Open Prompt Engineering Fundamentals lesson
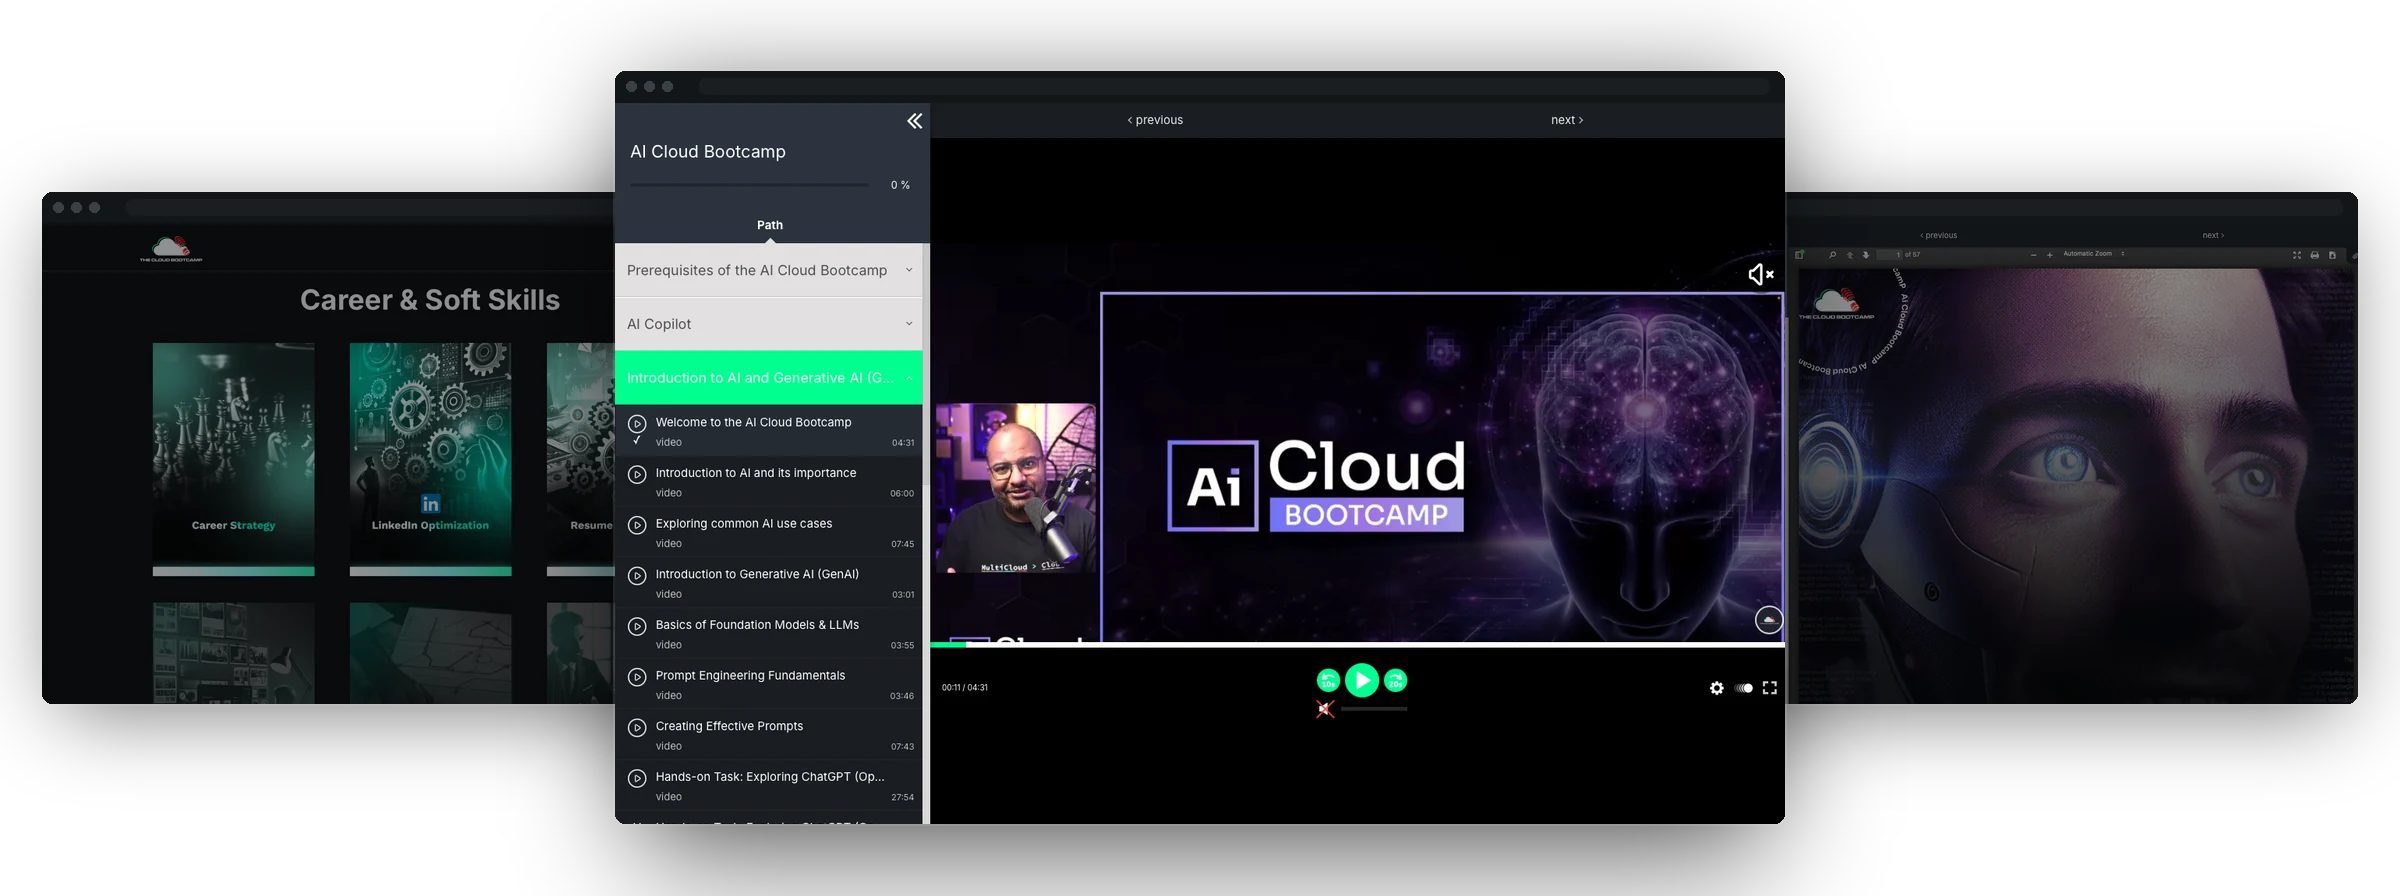 (768, 685)
